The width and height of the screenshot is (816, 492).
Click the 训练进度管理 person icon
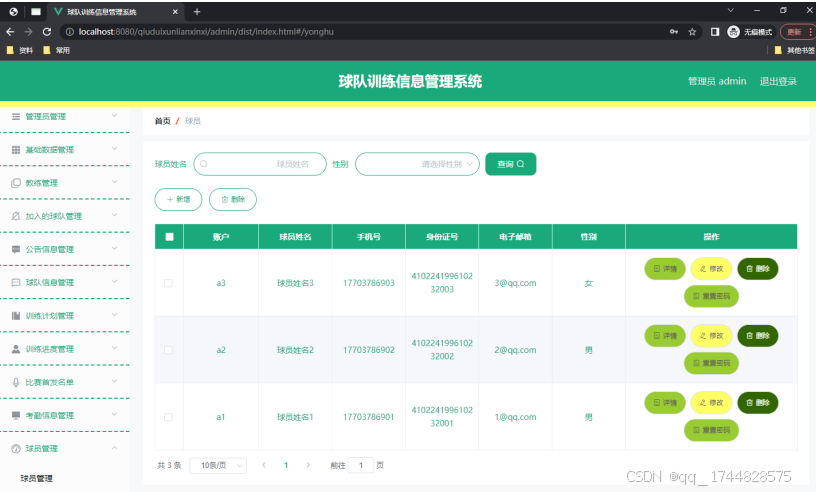pos(16,349)
